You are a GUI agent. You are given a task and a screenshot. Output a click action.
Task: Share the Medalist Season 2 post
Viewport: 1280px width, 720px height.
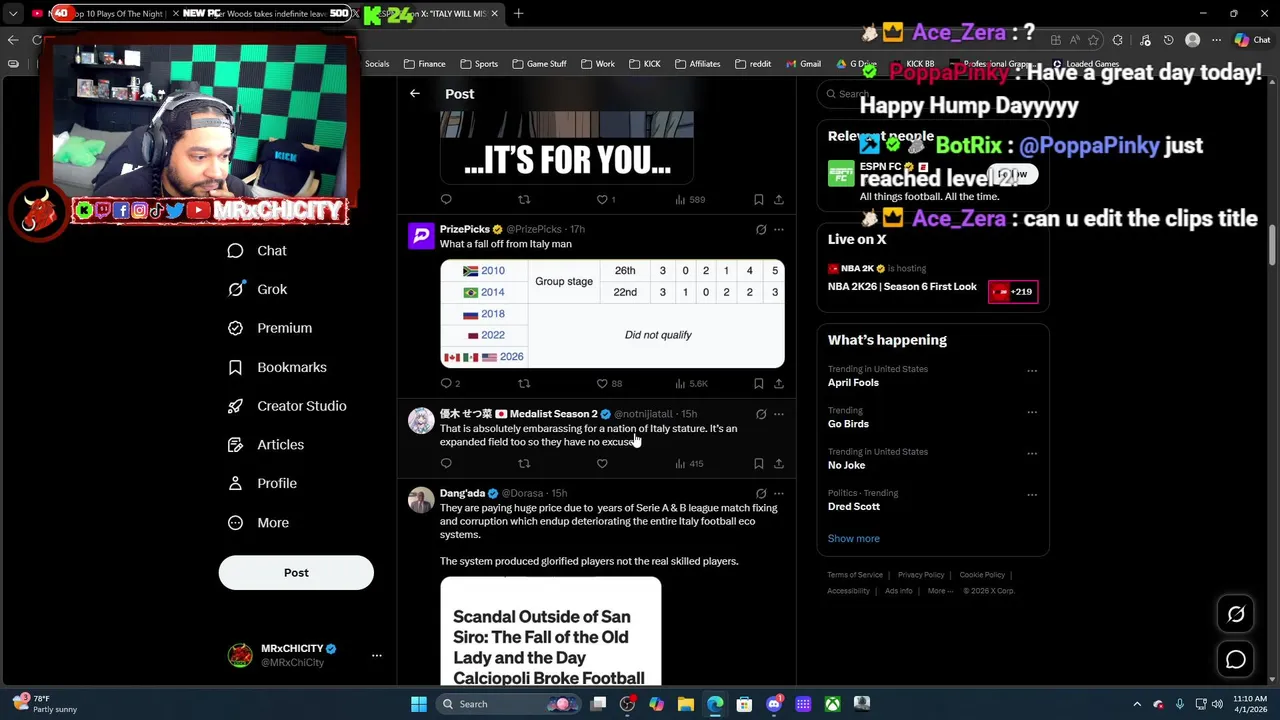tap(779, 463)
